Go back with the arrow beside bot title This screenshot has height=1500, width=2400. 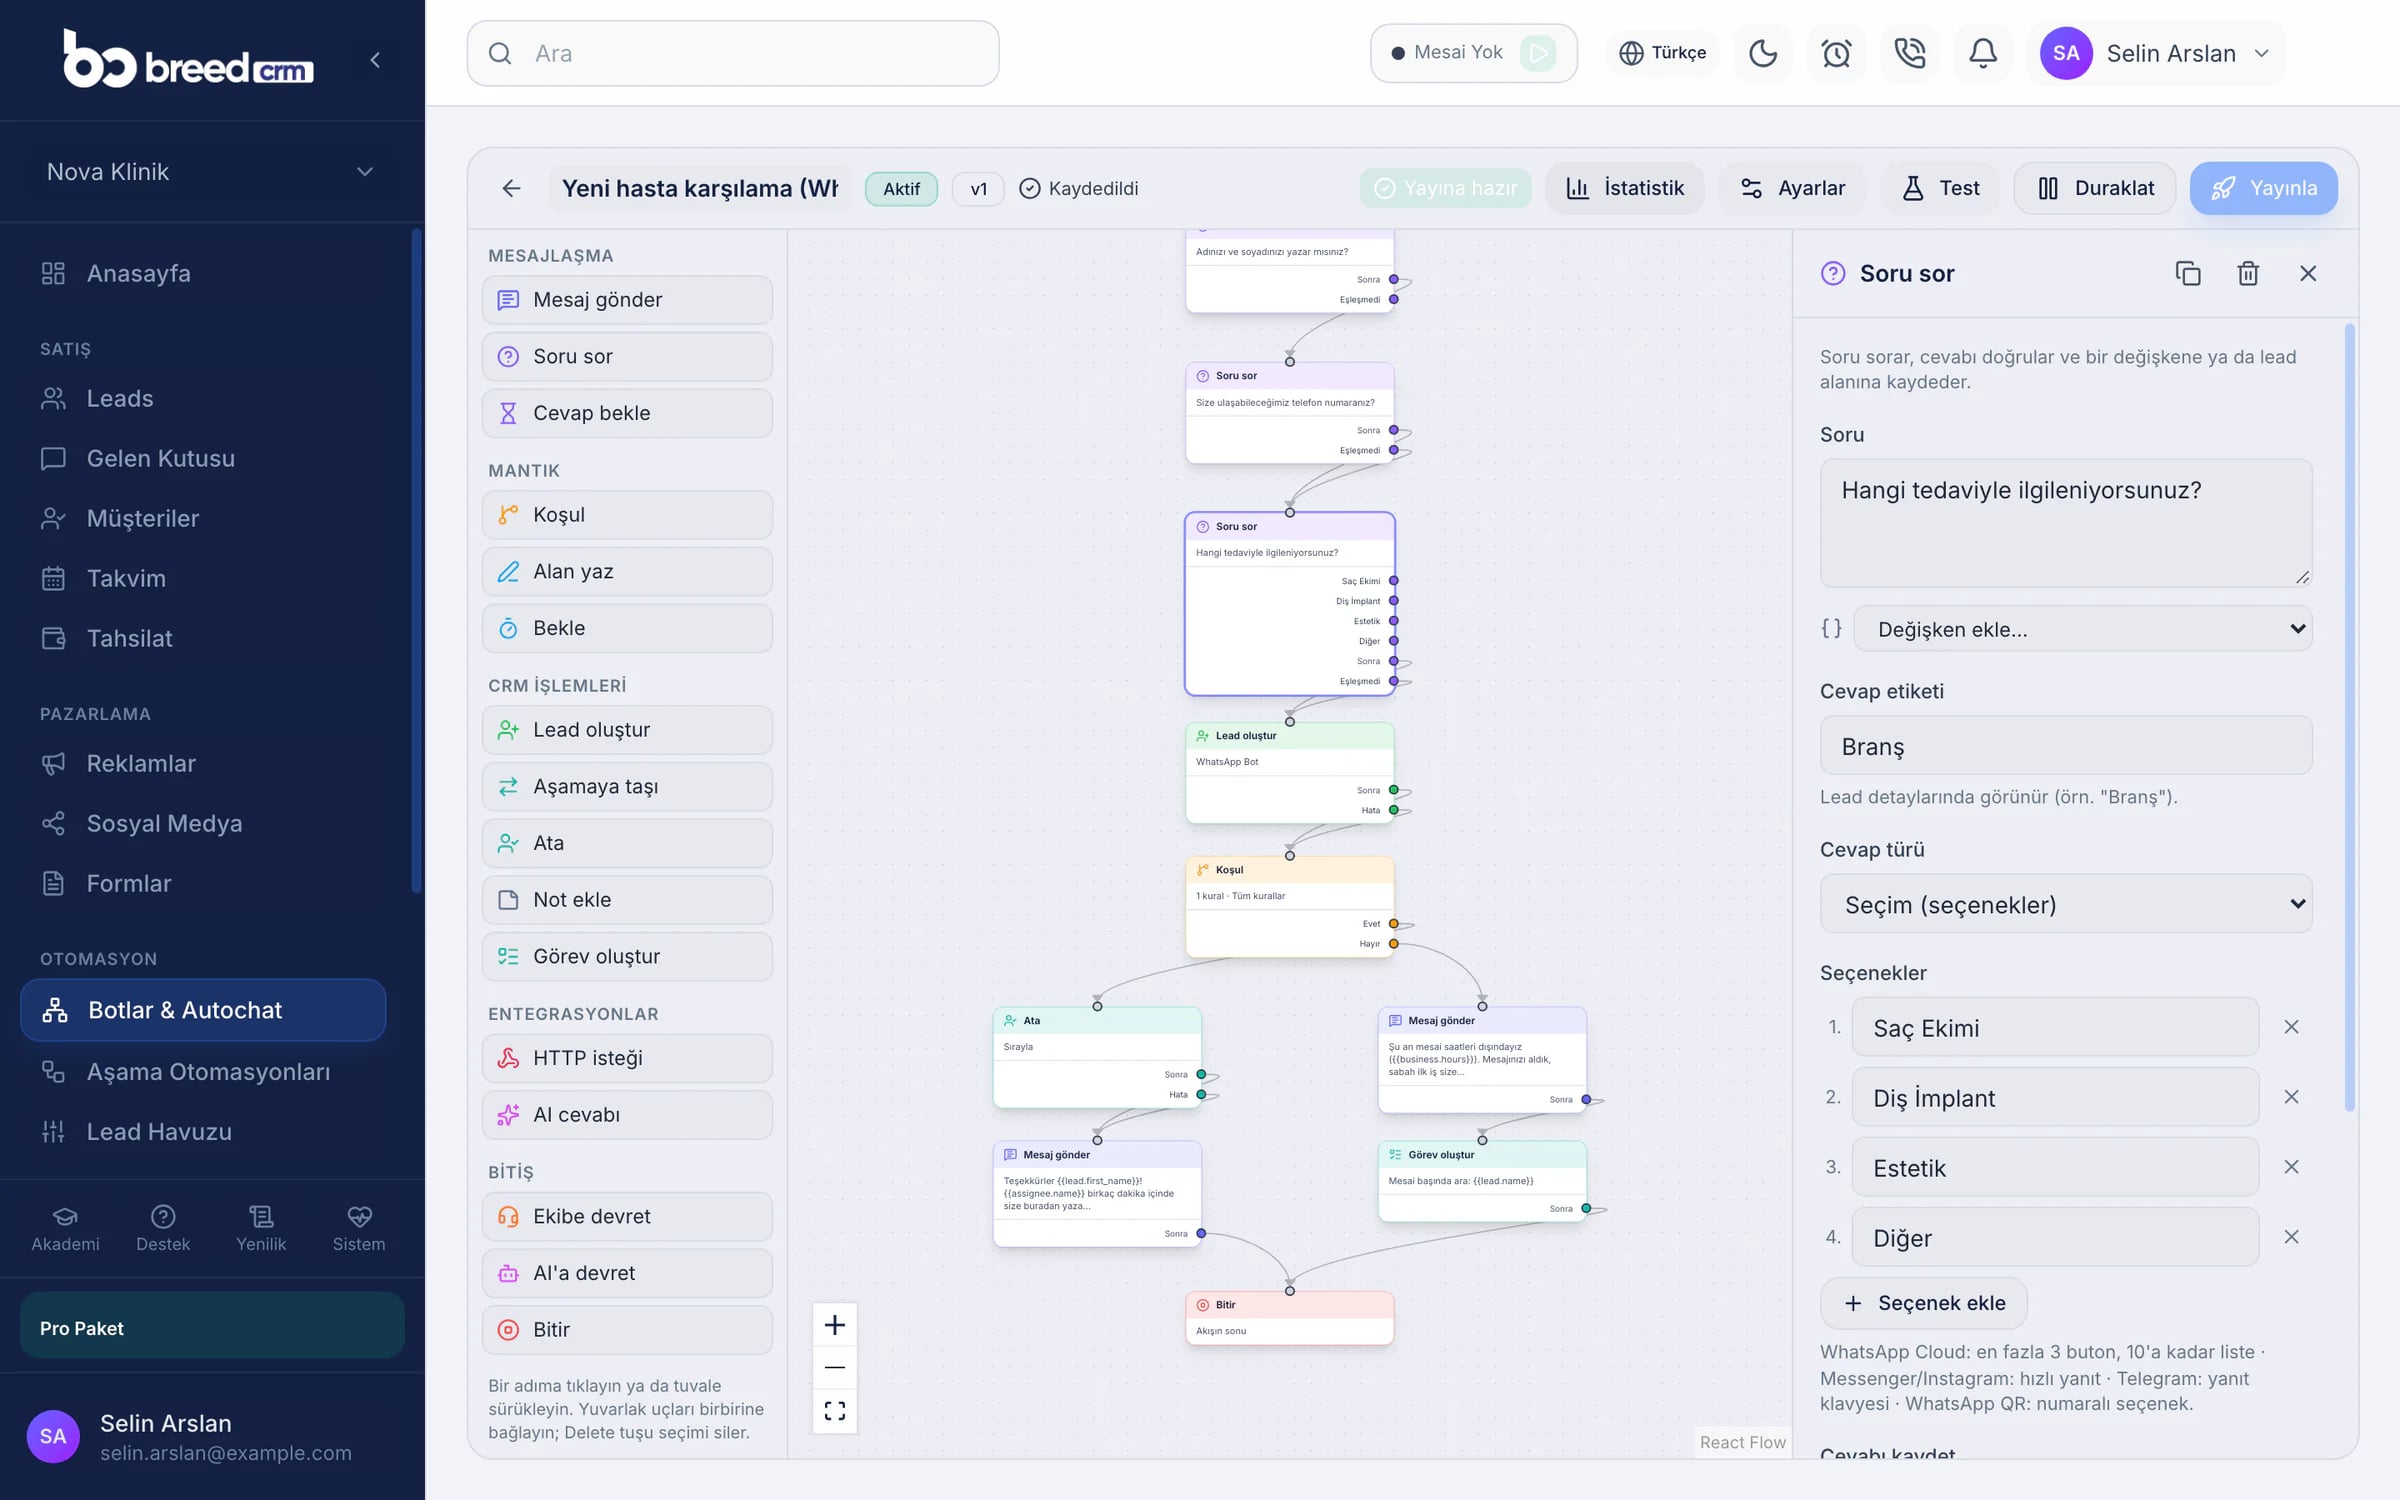pyautogui.click(x=511, y=188)
